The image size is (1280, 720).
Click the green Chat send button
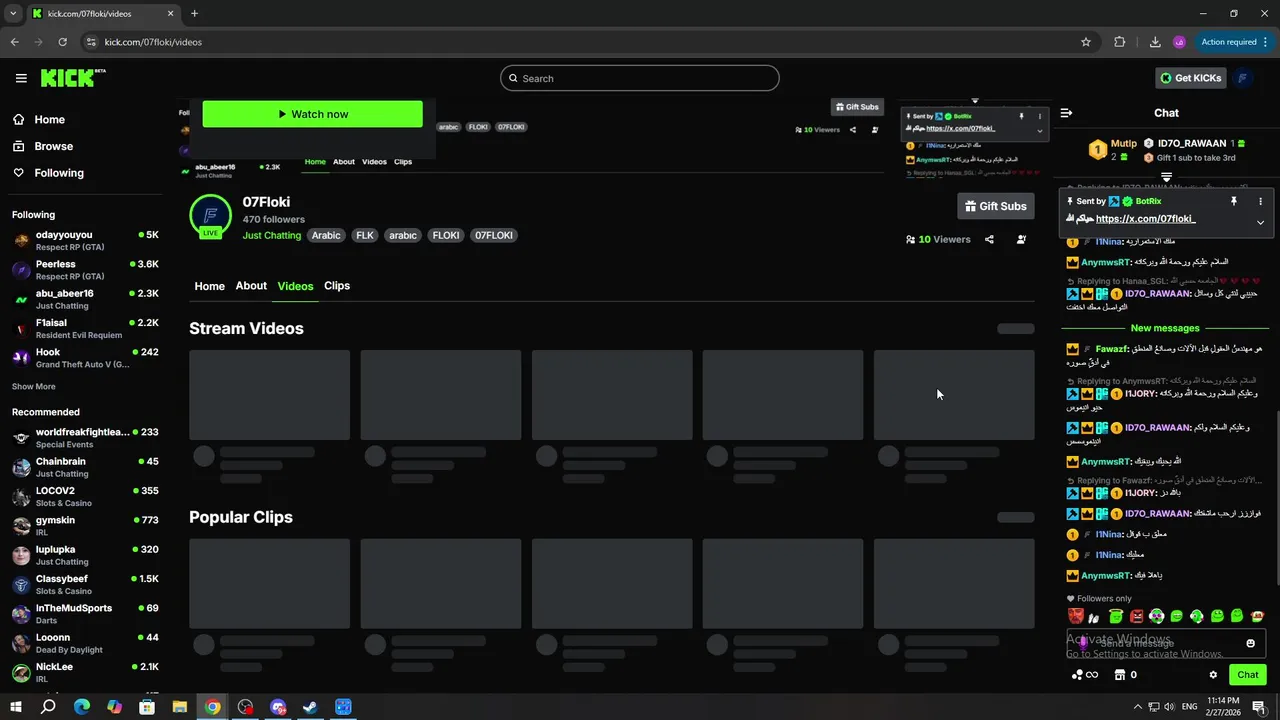point(1247,675)
